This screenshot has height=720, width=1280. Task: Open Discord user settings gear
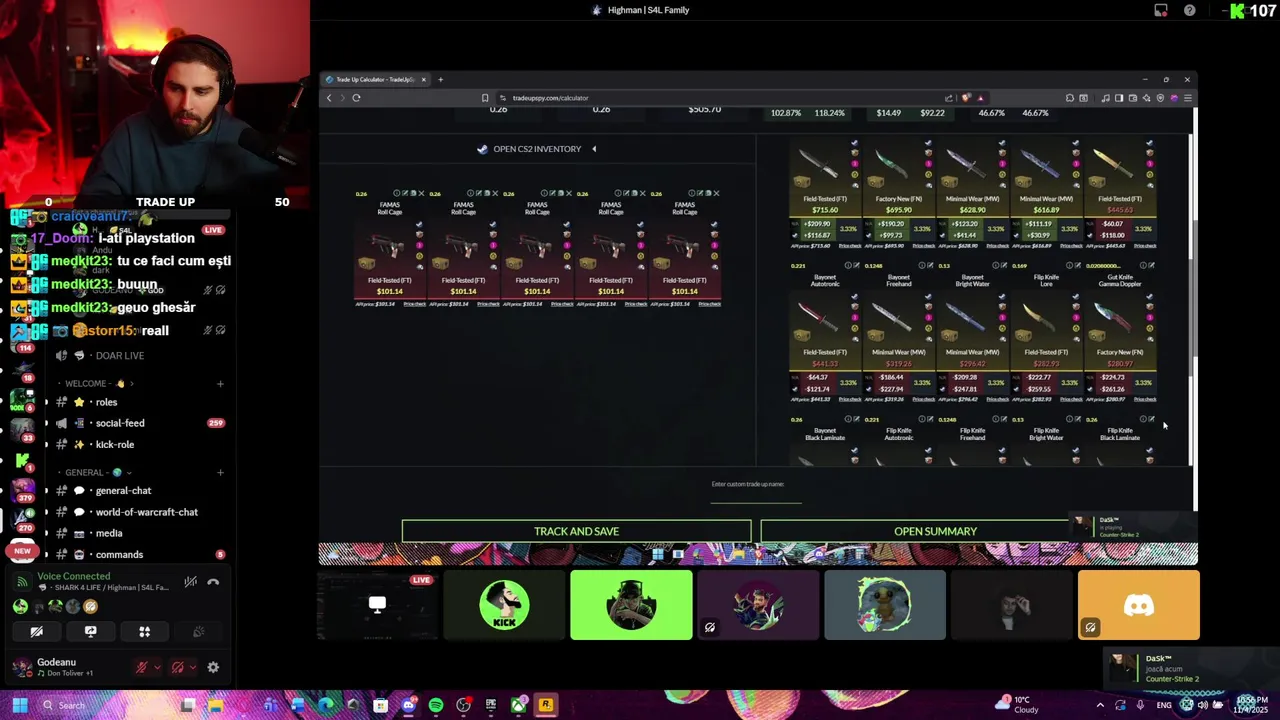pyautogui.click(x=213, y=667)
